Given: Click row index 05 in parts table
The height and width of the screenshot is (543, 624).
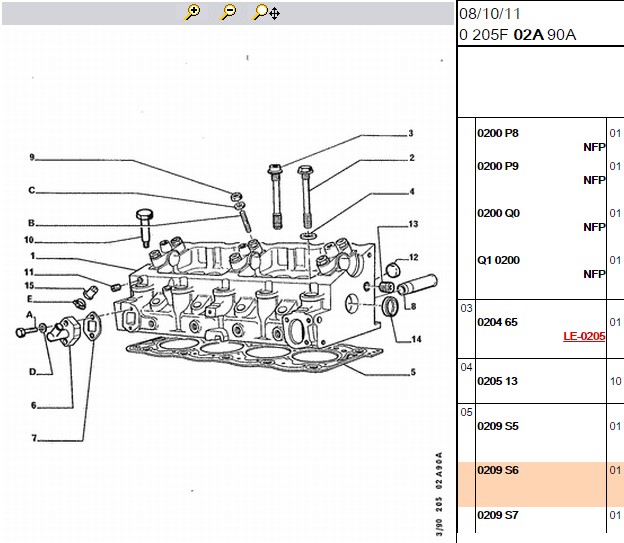Looking at the screenshot, I should (466, 412).
